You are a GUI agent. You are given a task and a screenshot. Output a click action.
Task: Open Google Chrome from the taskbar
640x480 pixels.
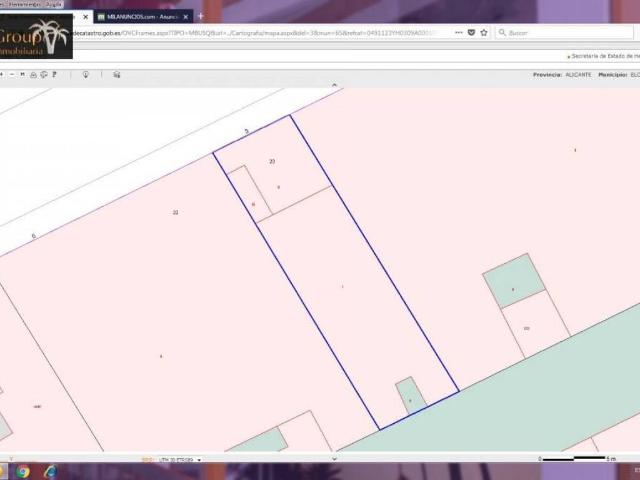click(23, 471)
